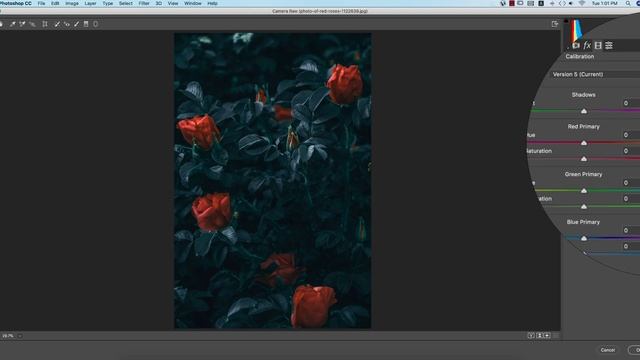Select the Graduated Filter tool
Viewport: 640px width, 360px height.
tap(86, 24)
